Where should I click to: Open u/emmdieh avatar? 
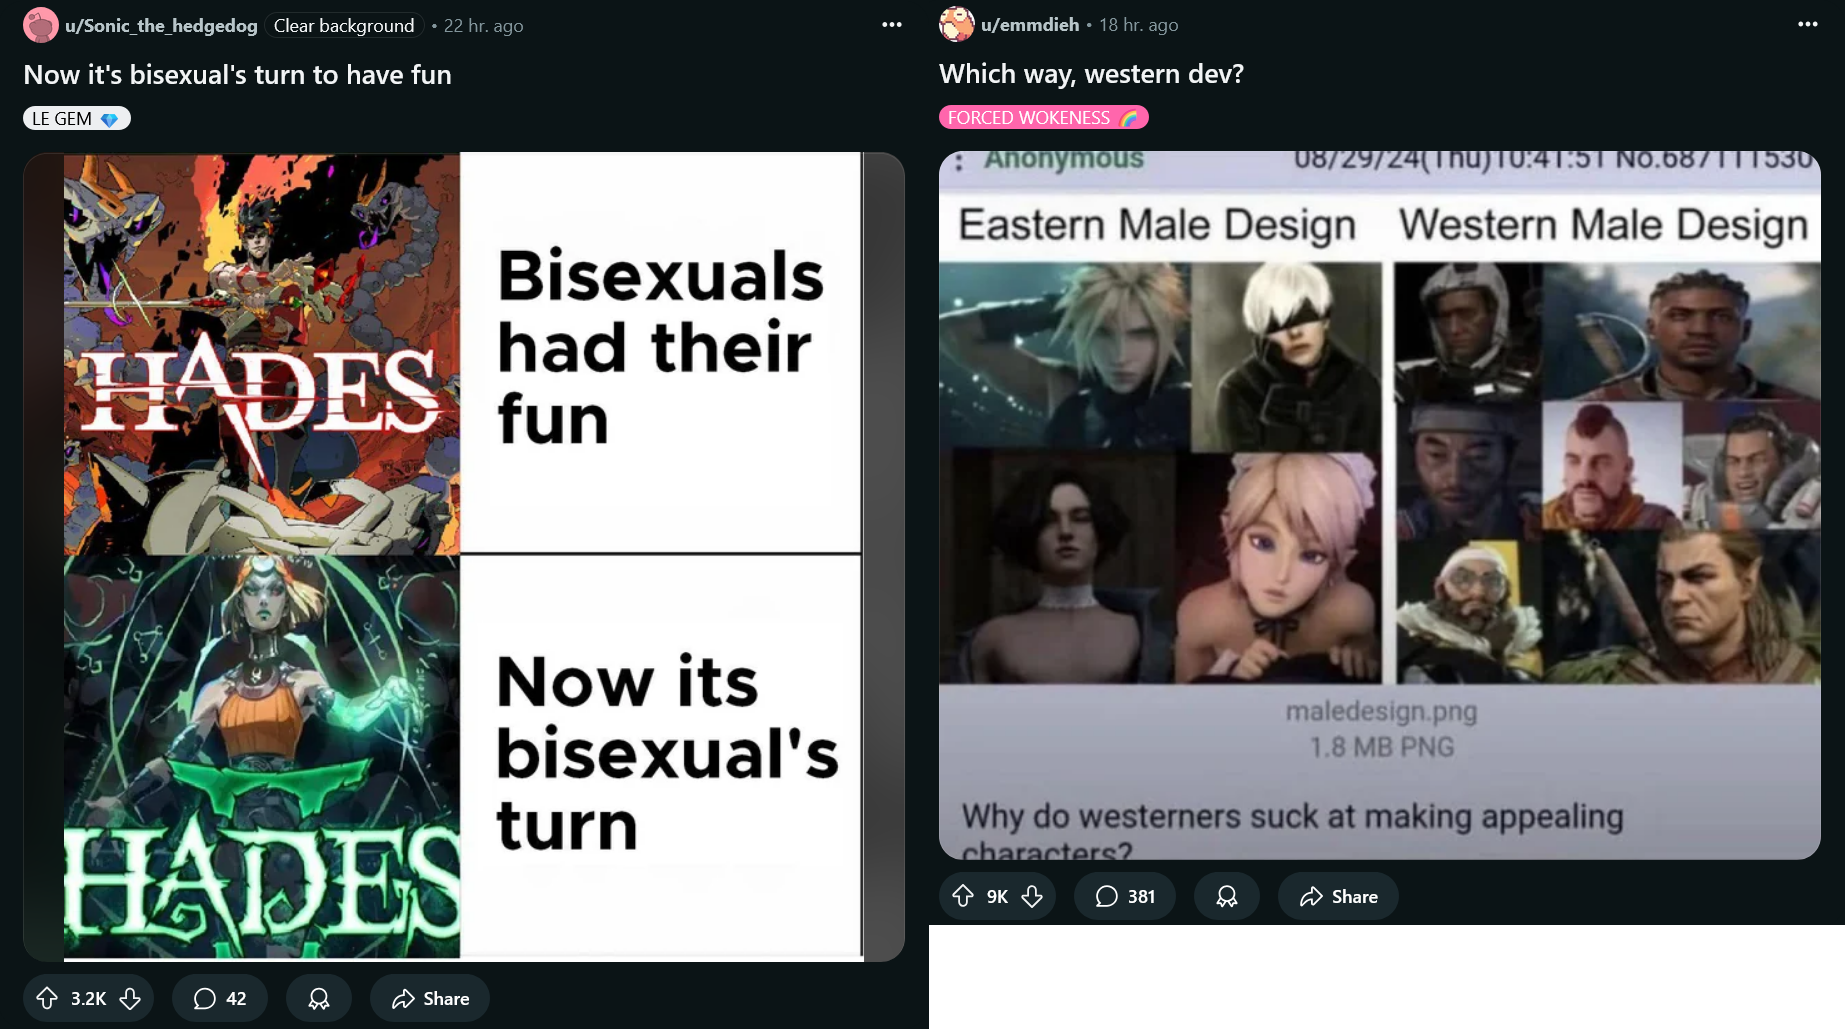click(957, 24)
